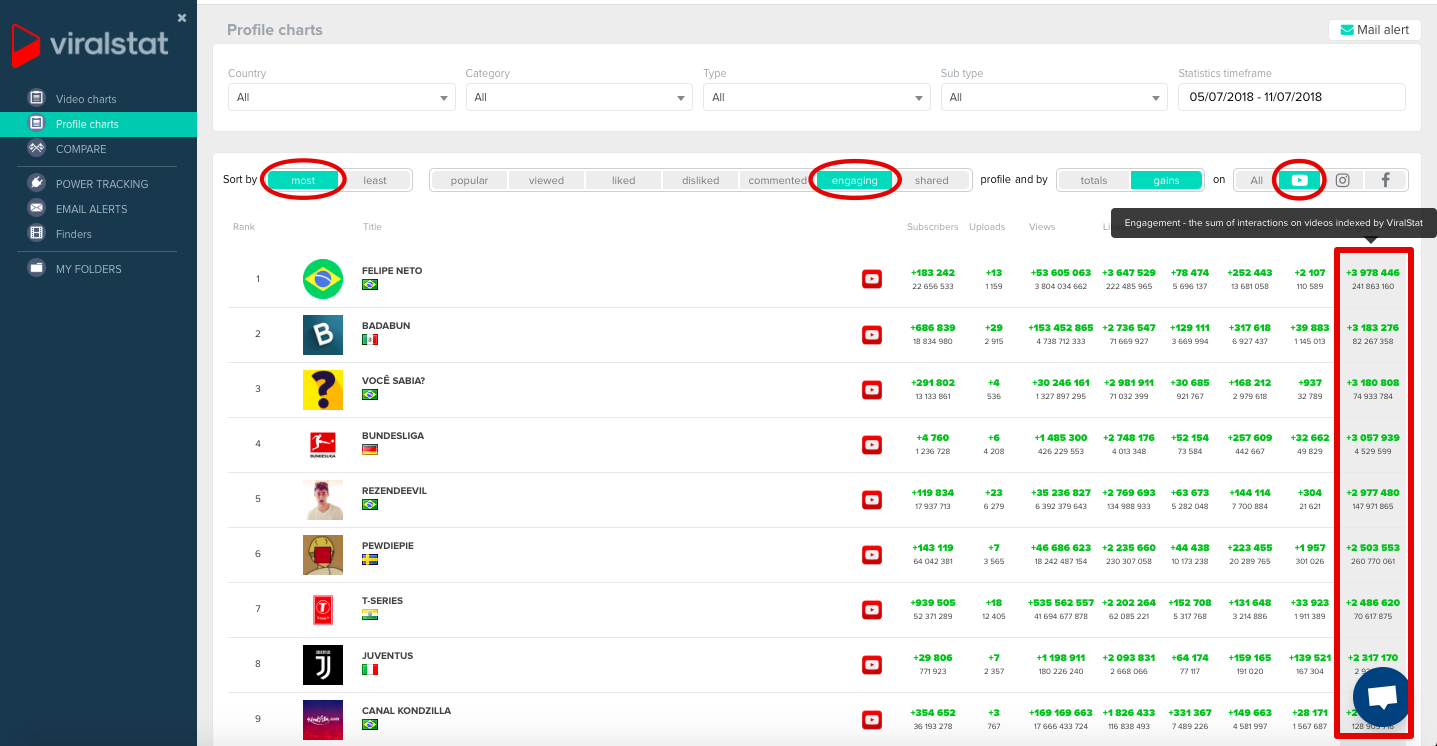Filter by Facebook platform icon
The height and width of the screenshot is (746, 1437).
[1386, 180]
